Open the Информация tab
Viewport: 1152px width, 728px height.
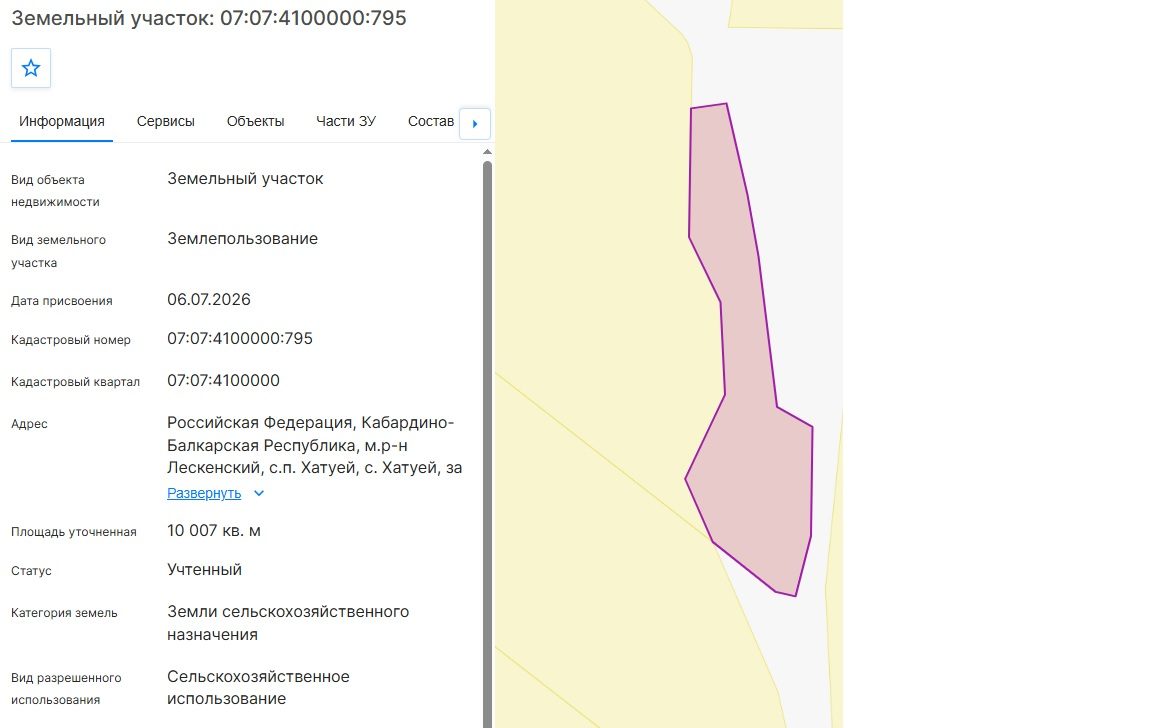coord(62,121)
